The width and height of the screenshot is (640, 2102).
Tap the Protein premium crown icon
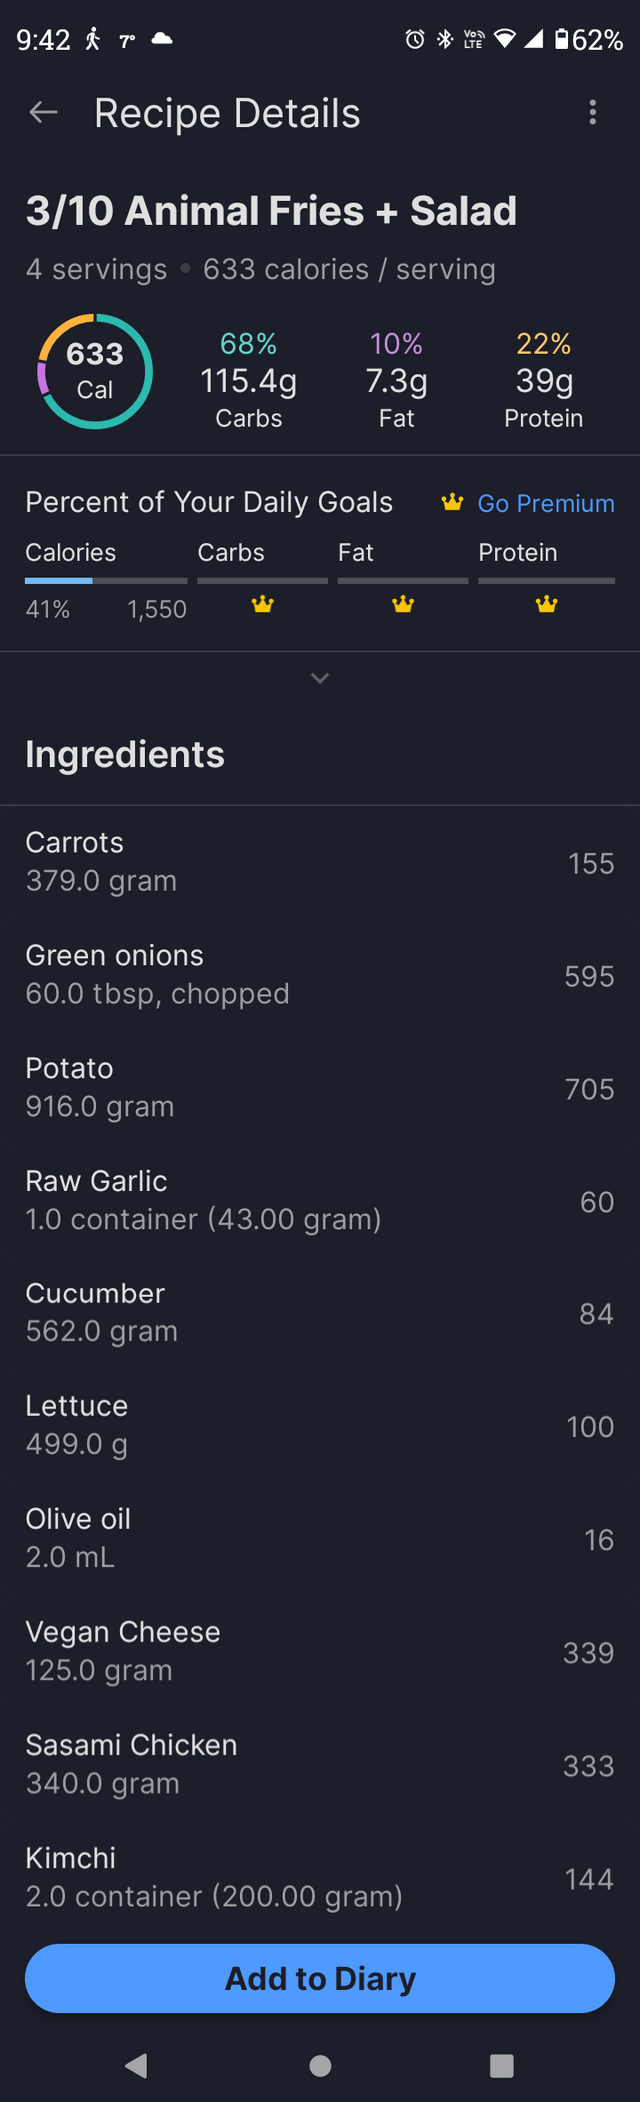tap(546, 604)
